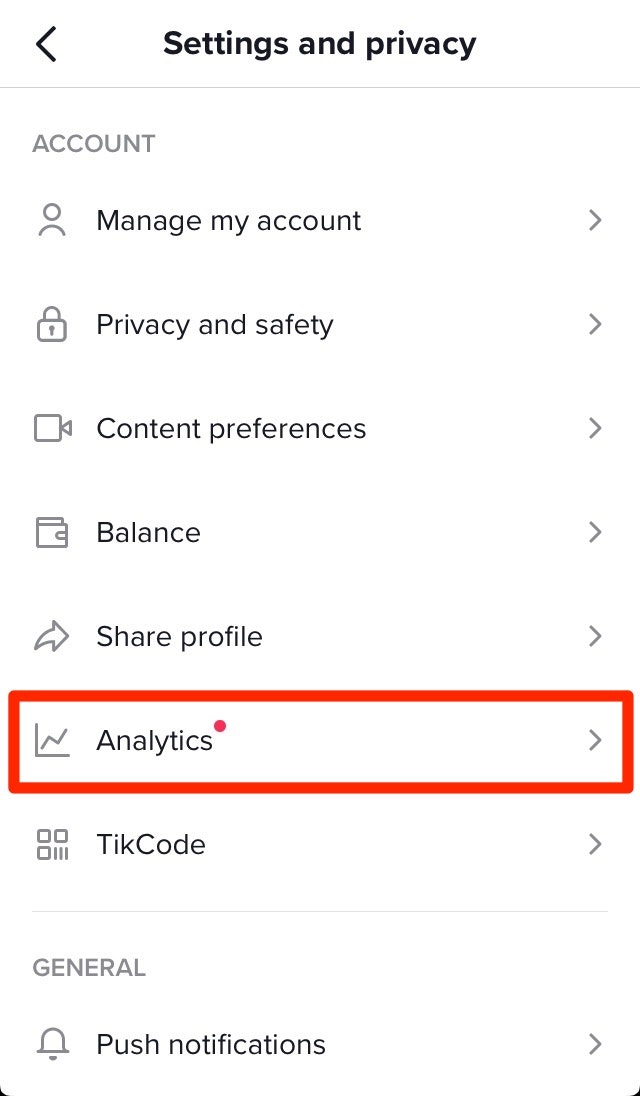Image resolution: width=640 pixels, height=1096 pixels.
Task: Click the bell icon for Push notifications
Action: click(x=51, y=1044)
